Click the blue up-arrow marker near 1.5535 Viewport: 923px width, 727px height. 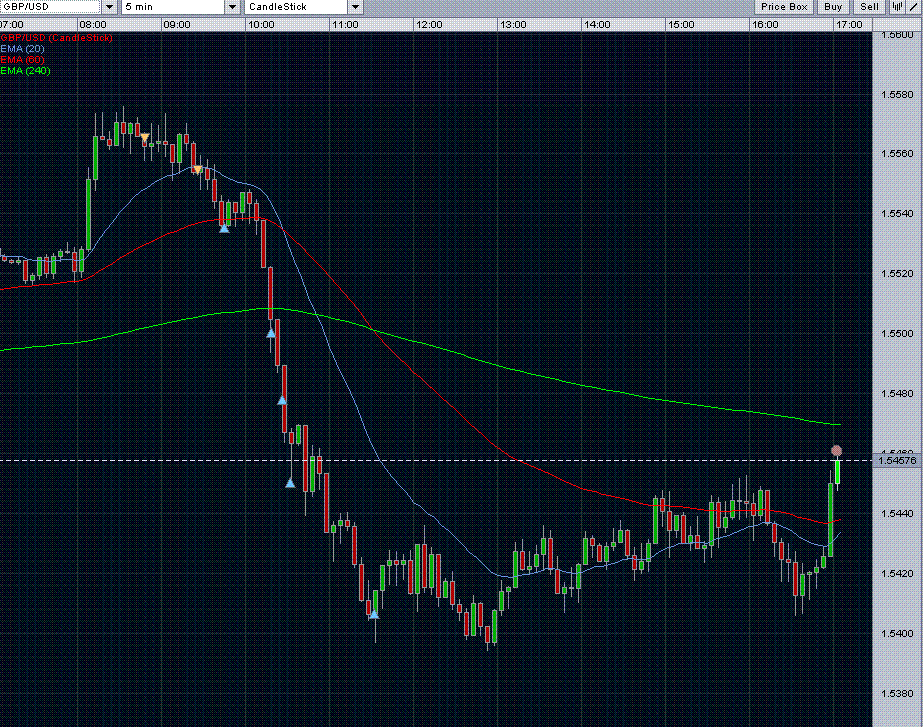tap(224, 228)
